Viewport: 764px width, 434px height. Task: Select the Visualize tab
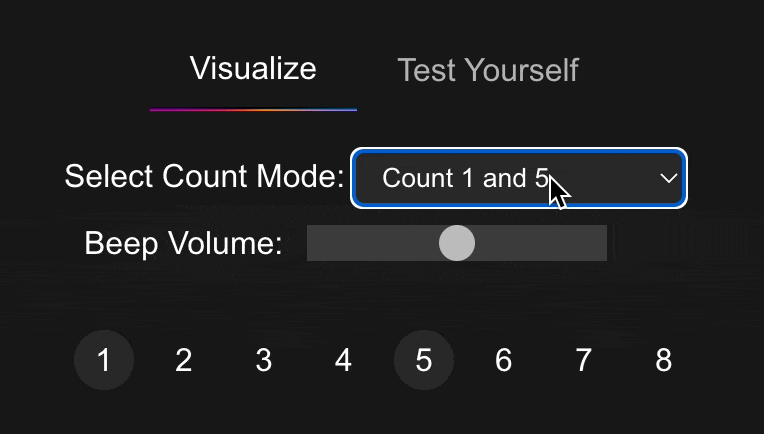[x=253, y=68]
